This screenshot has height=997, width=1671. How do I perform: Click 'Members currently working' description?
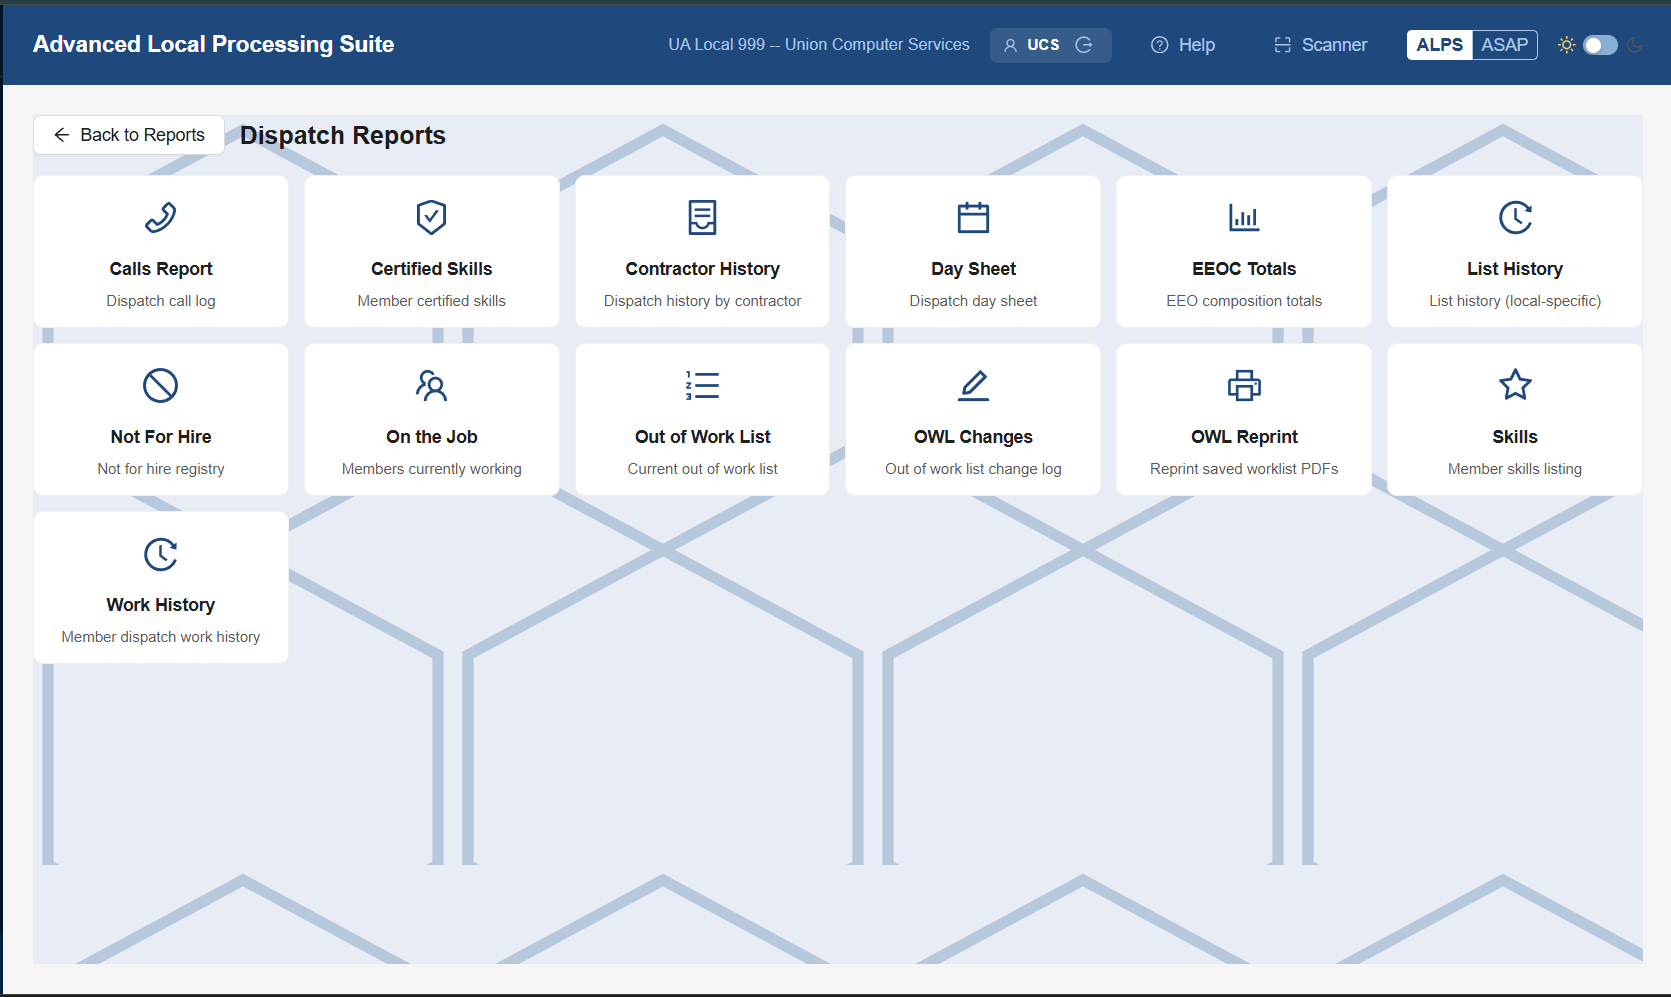[431, 469]
